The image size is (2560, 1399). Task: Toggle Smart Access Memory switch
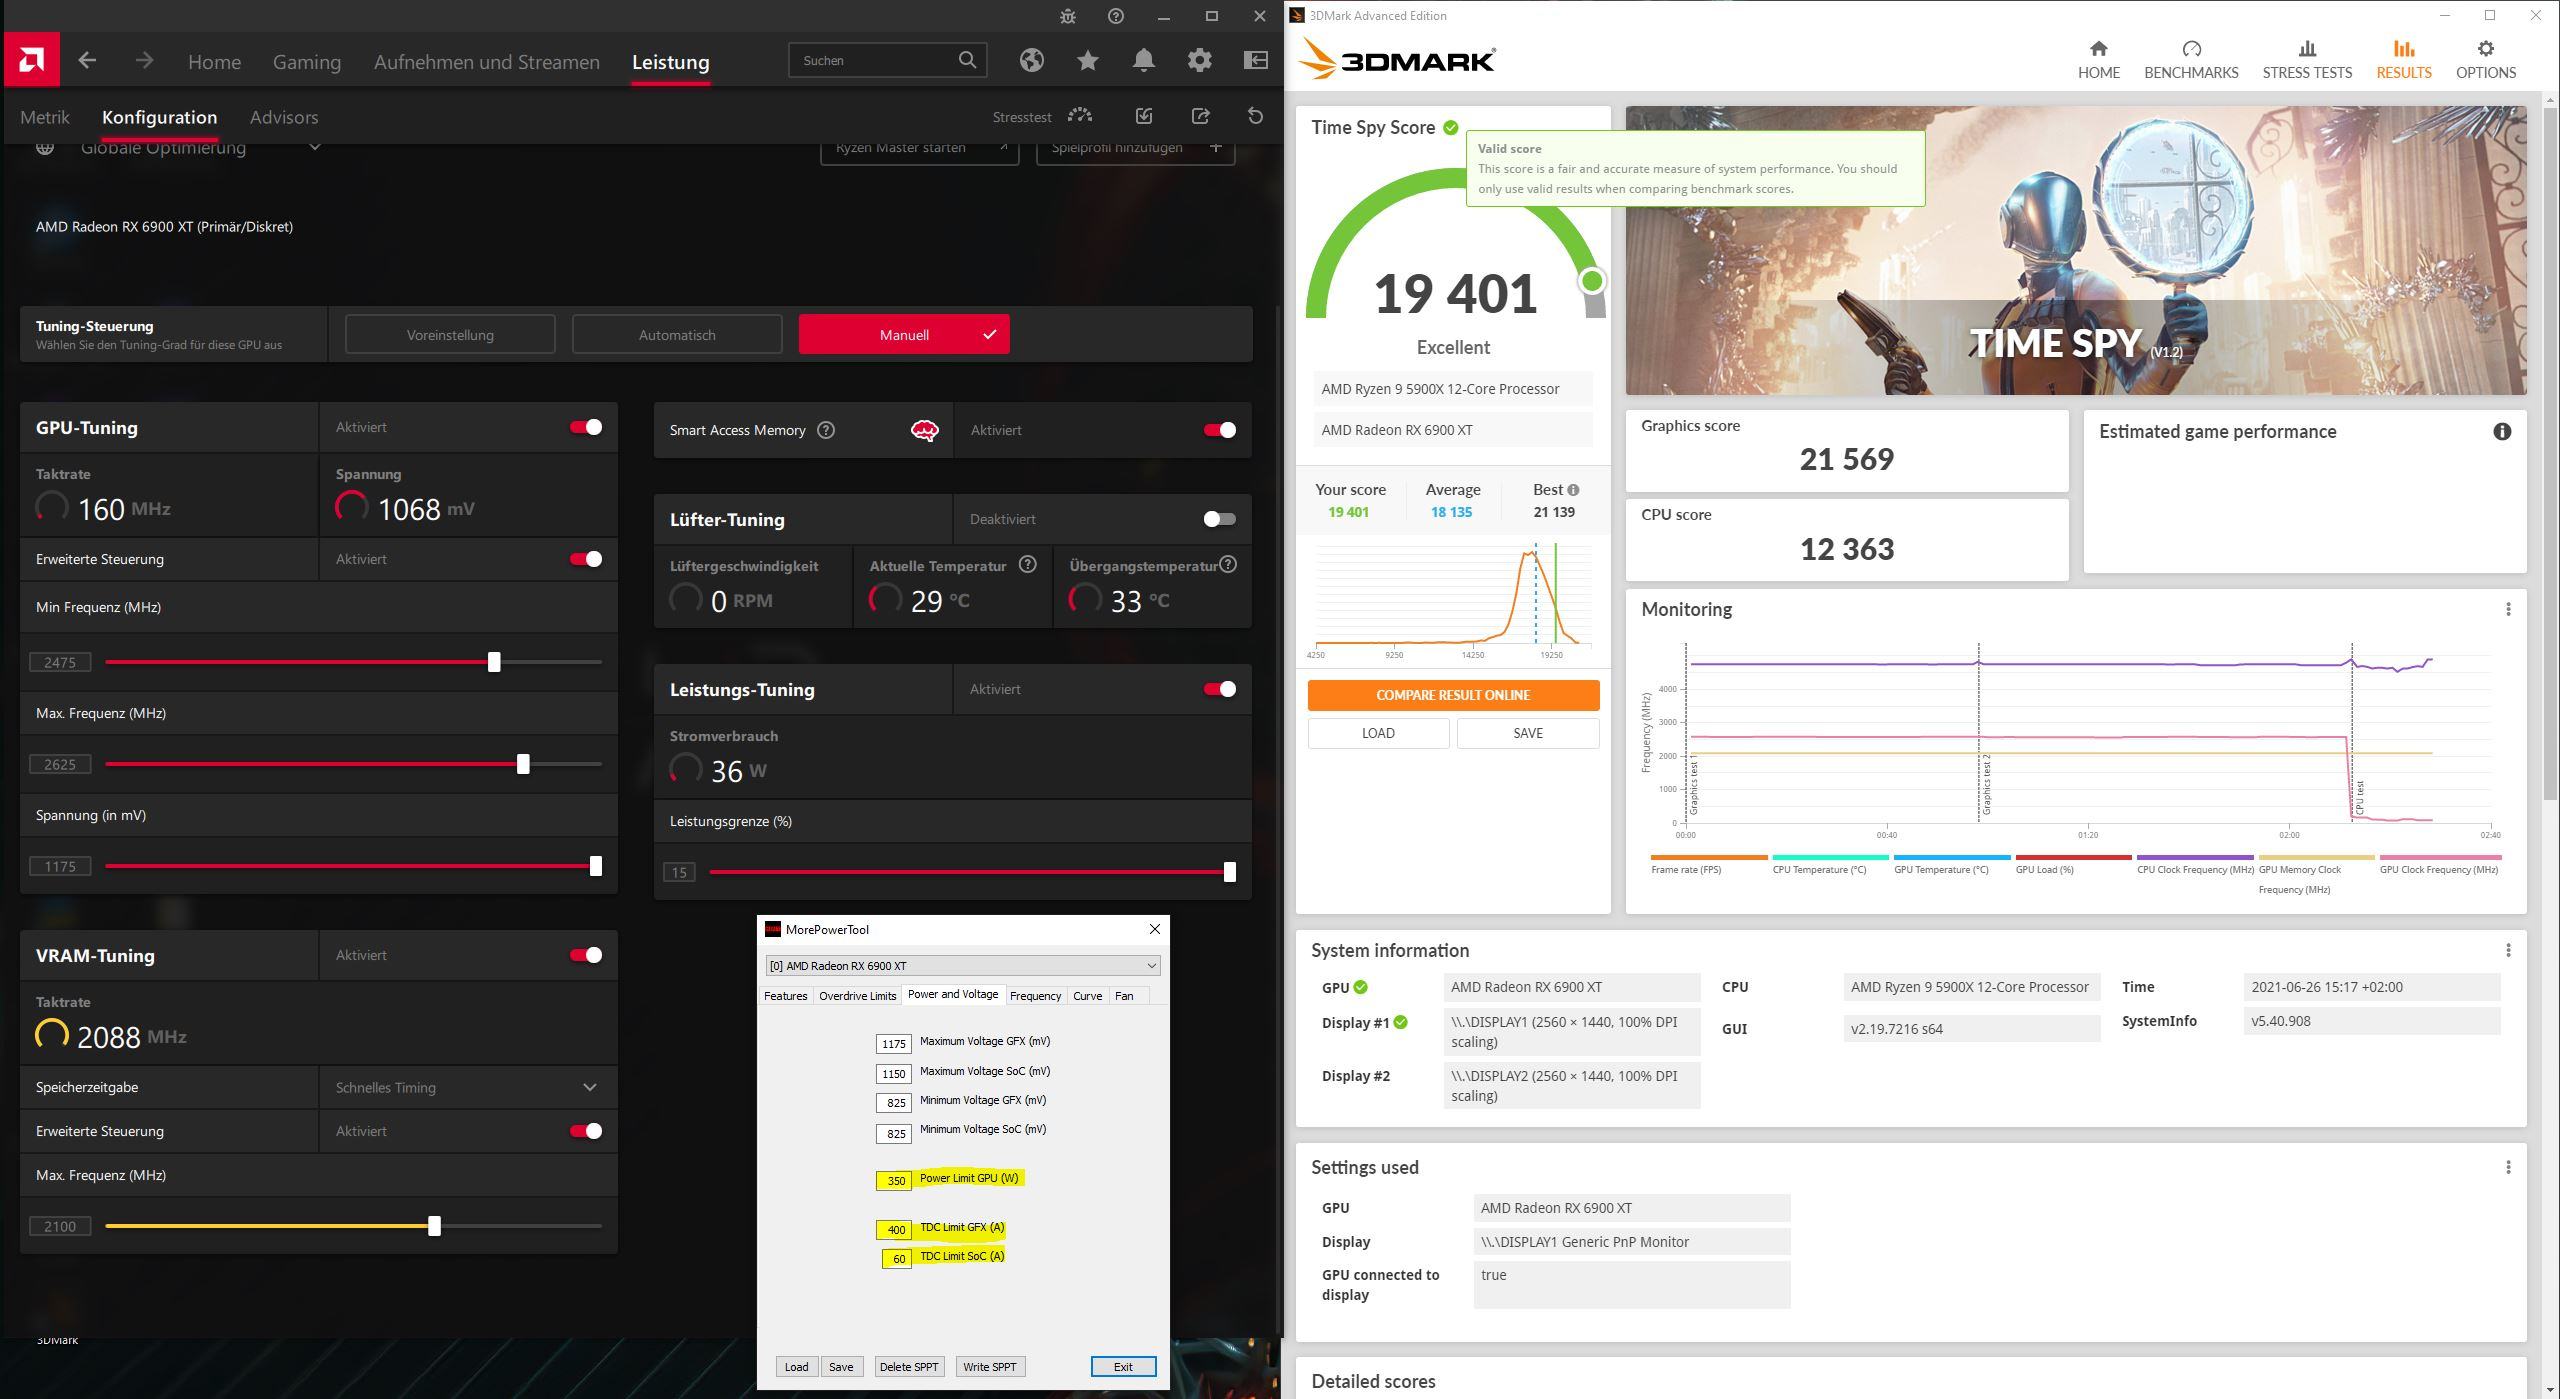1220,430
